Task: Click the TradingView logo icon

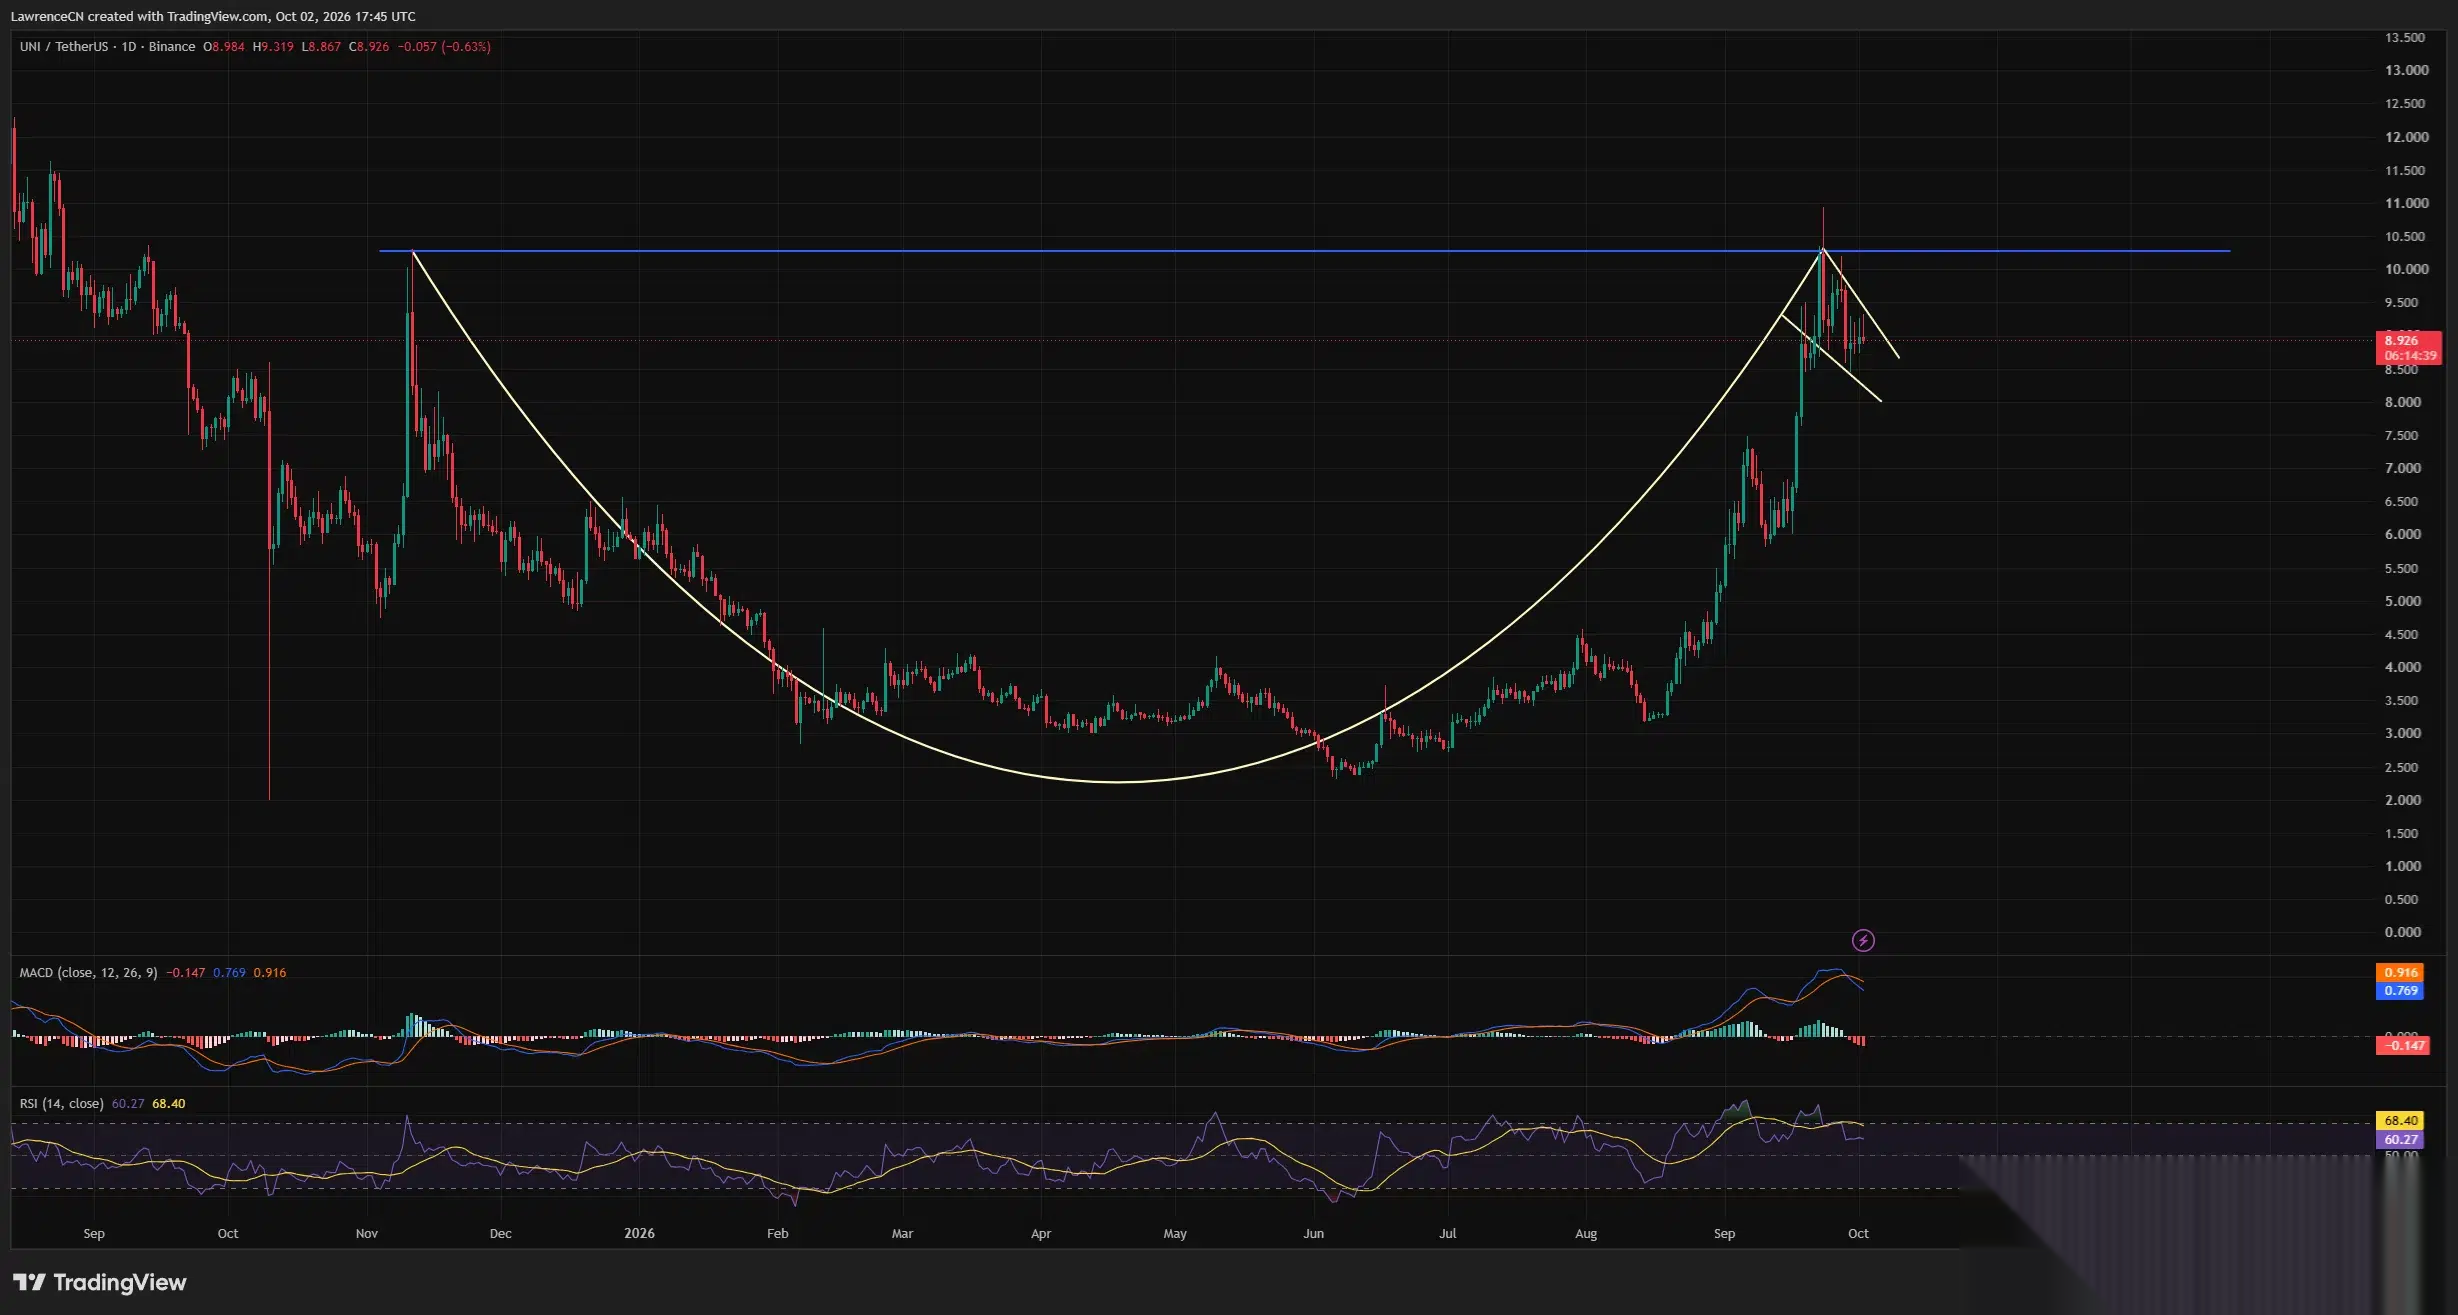Action: [x=29, y=1282]
